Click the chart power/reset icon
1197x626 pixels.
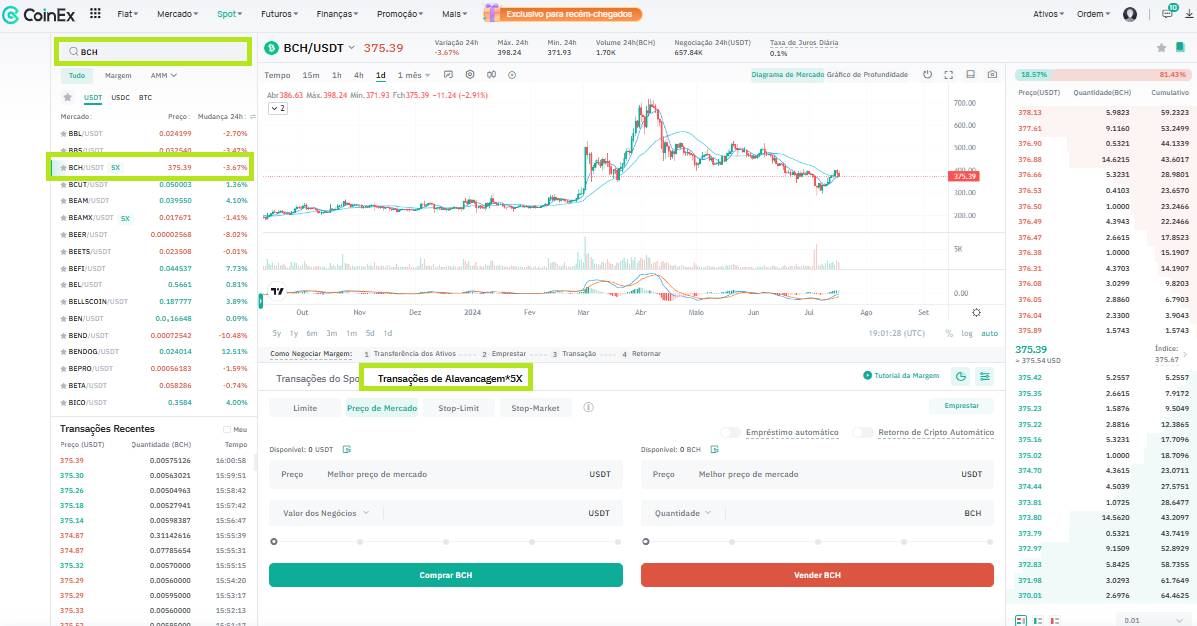(x=928, y=75)
